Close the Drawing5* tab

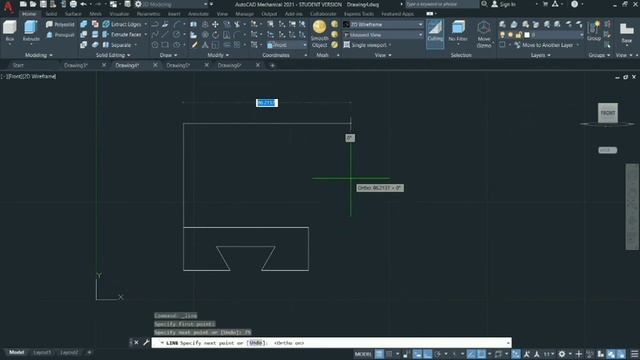tap(207, 65)
